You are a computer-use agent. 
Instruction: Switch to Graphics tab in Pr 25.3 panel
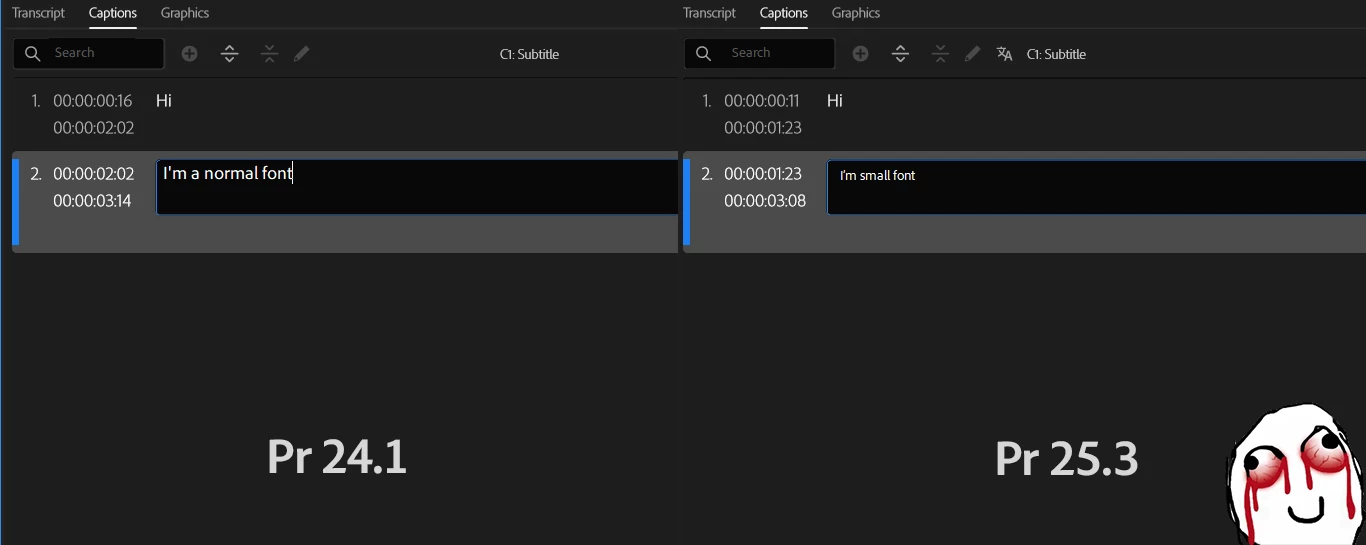coord(856,13)
